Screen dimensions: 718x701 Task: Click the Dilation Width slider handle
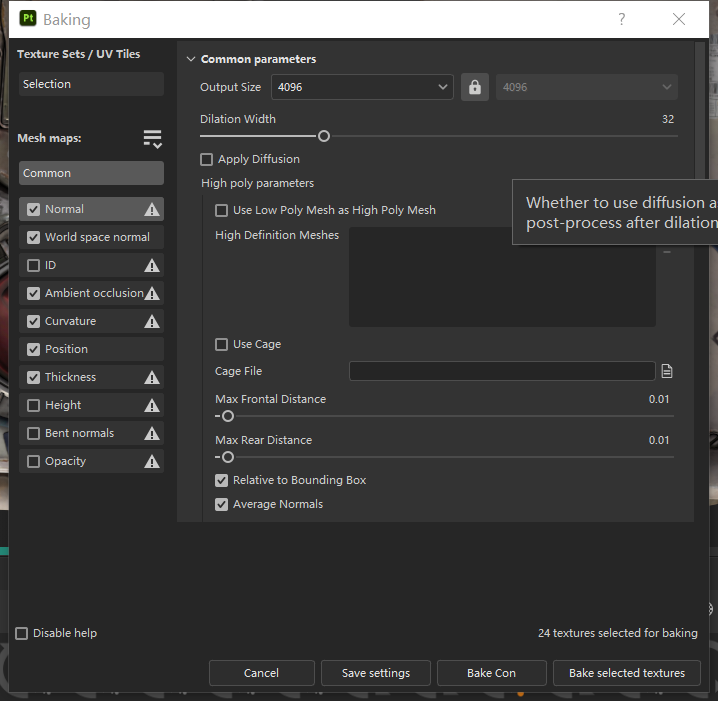pyautogui.click(x=324, y=136)
